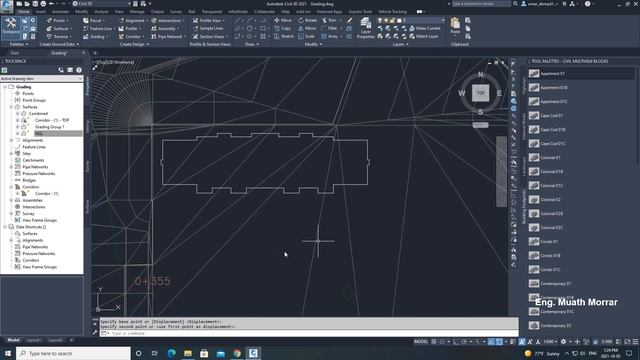
Task: Expand the Alignments tree node
Action: 11,140
